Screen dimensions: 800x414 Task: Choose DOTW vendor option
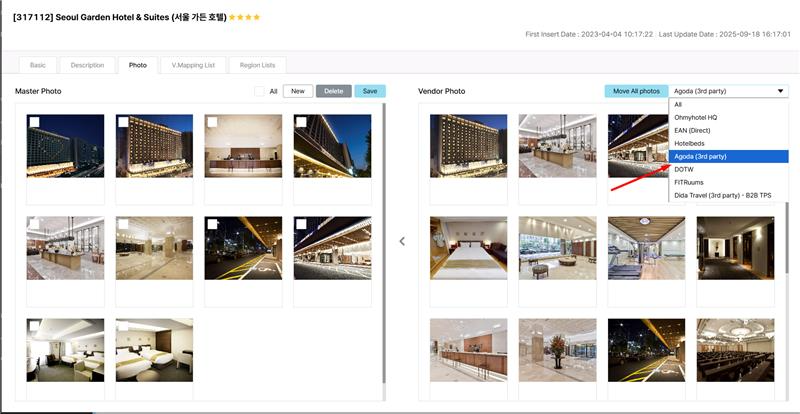(x=728, y=169)
